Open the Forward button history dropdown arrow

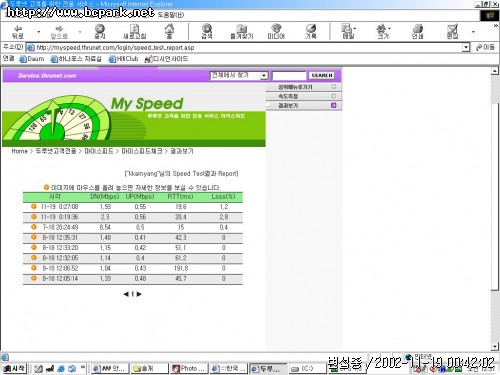(80, 32)
